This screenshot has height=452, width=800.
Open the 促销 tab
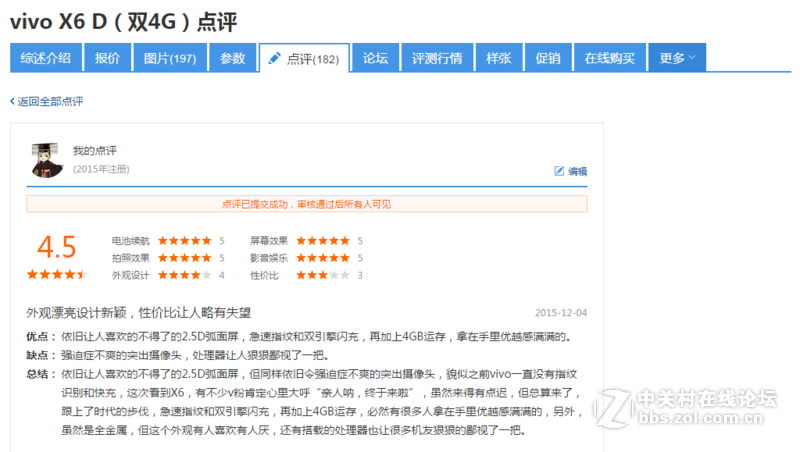pos(548,58)
